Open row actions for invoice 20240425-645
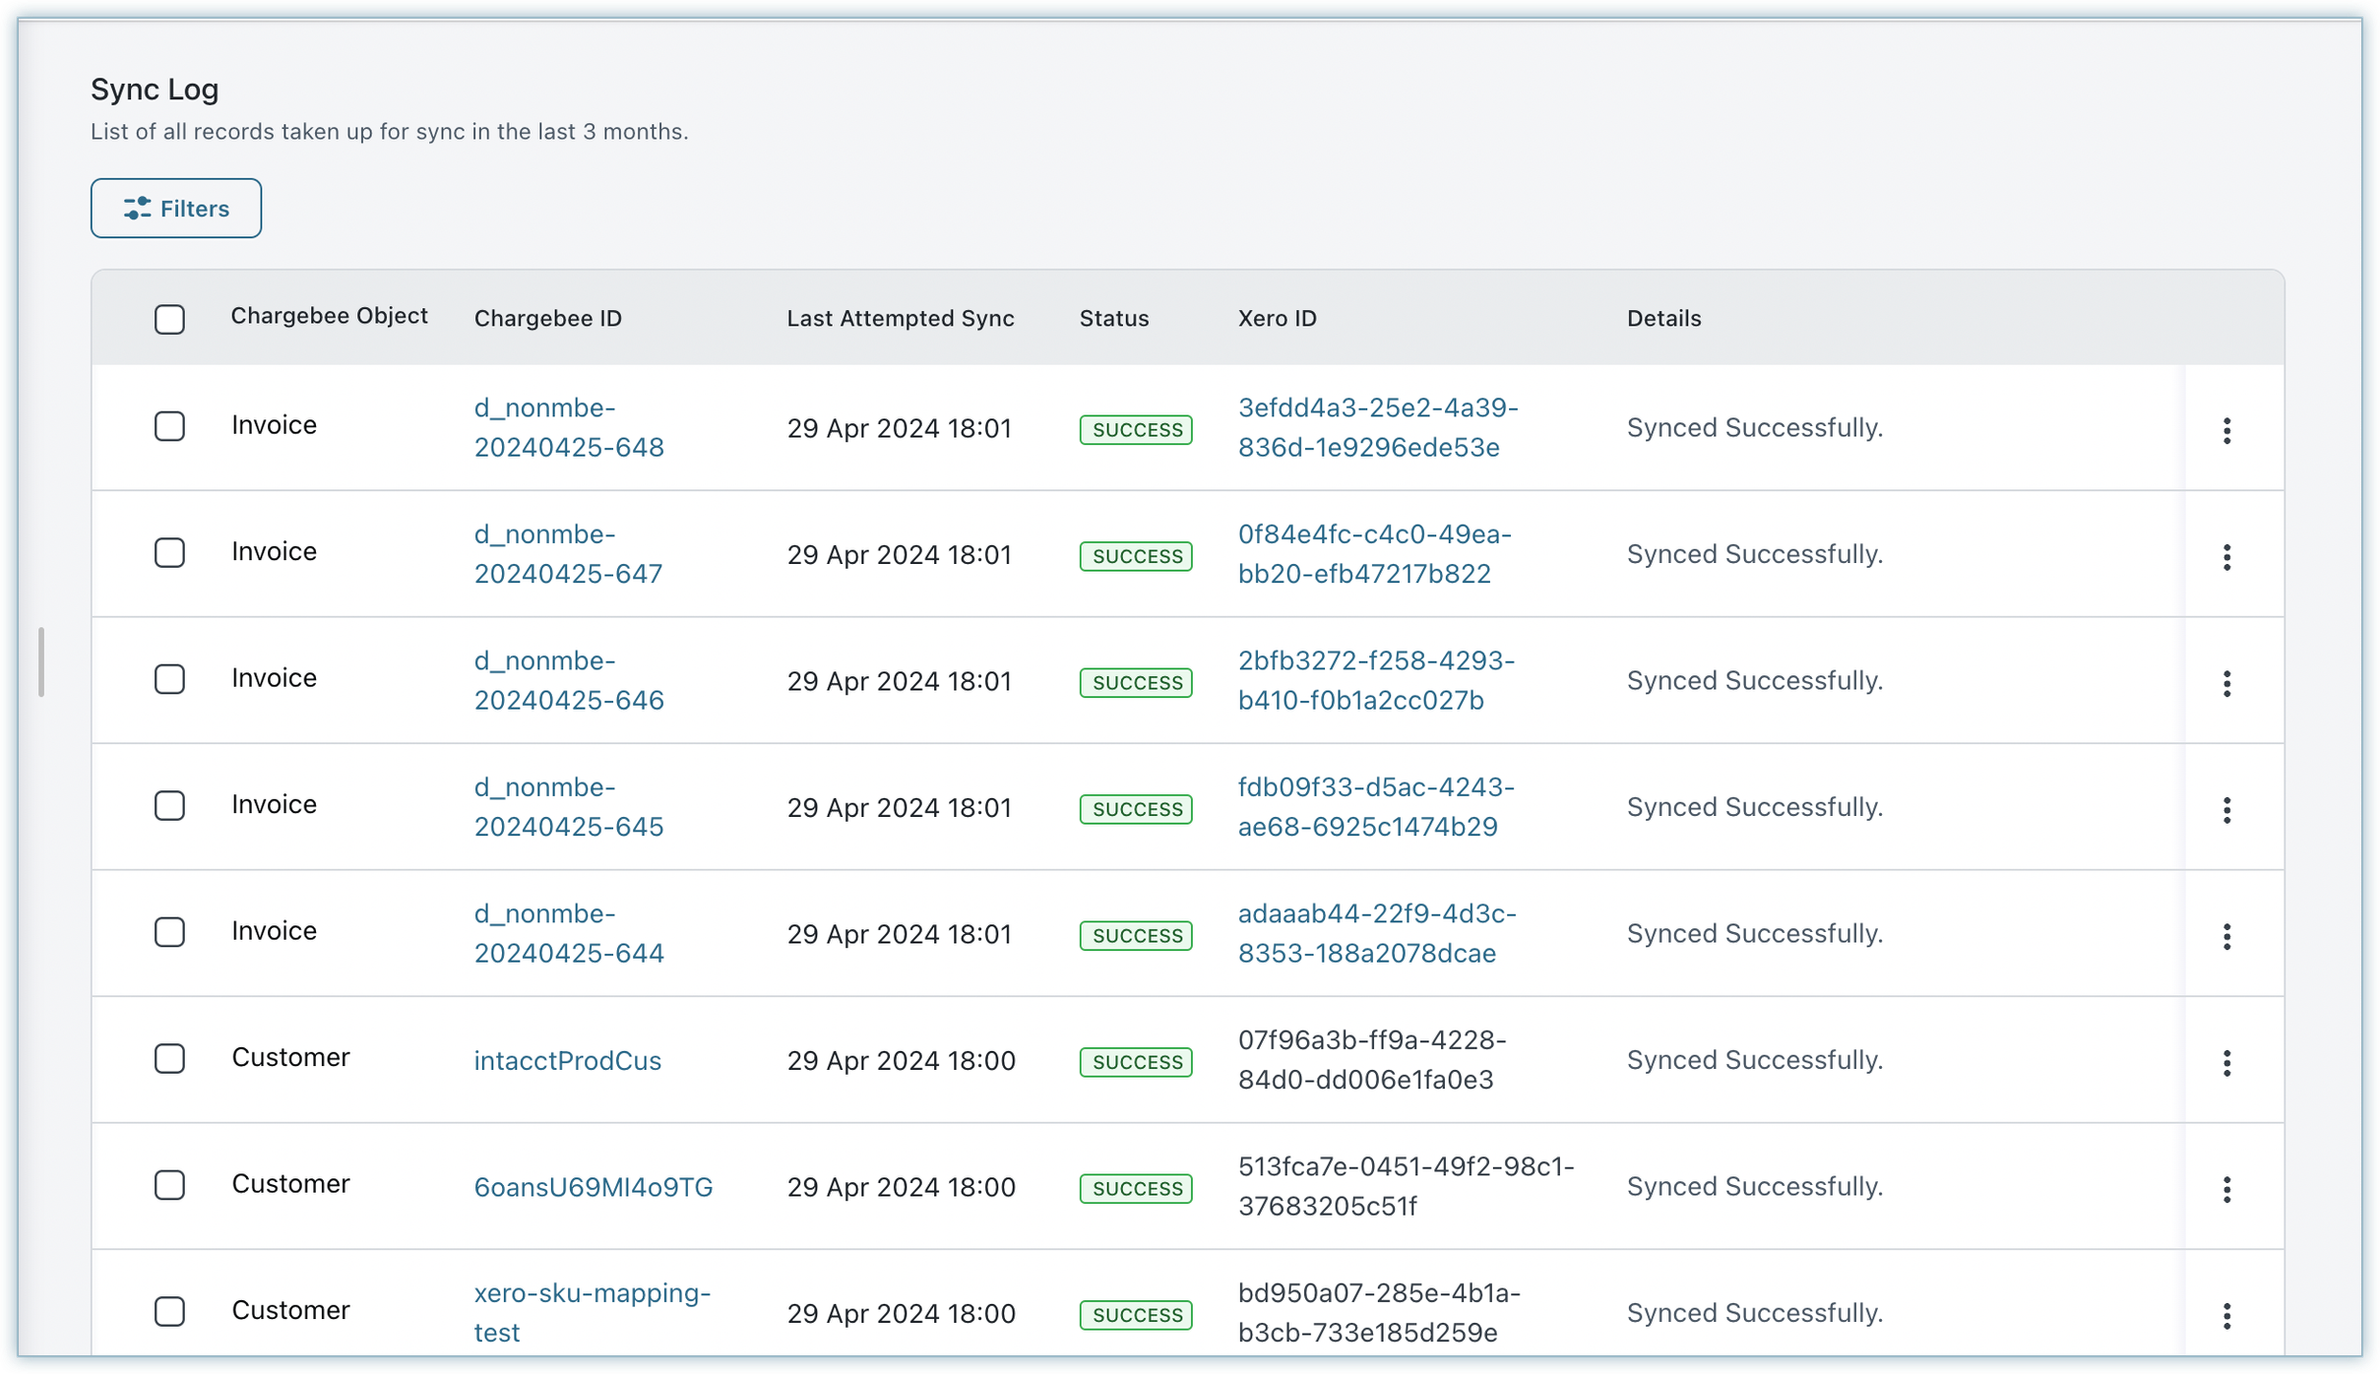This screenshot has height=1374, width=2380. [2226, 810]
